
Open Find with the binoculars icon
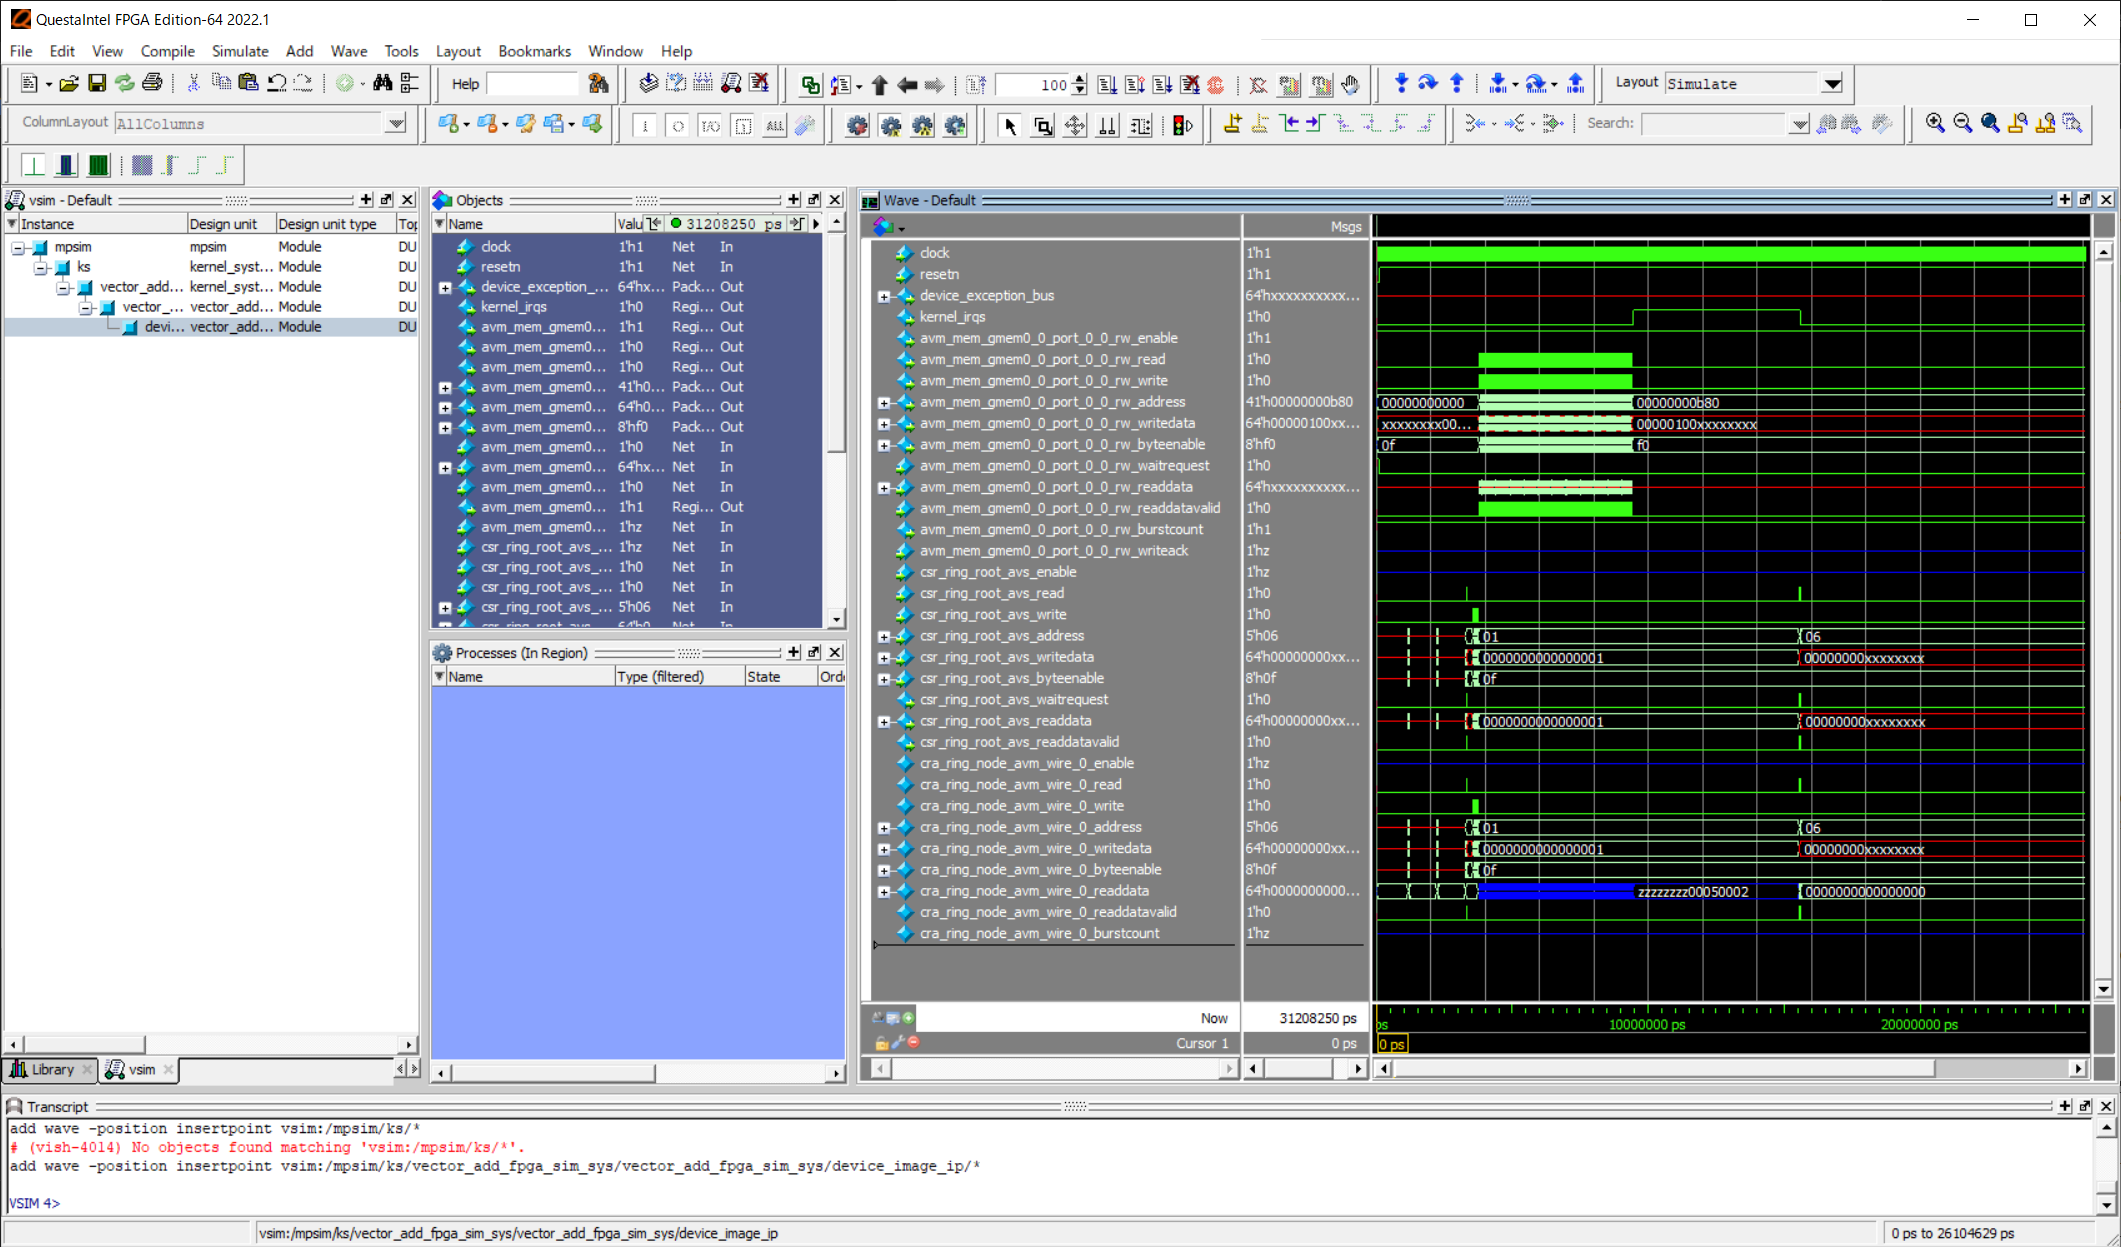[384, 83]
